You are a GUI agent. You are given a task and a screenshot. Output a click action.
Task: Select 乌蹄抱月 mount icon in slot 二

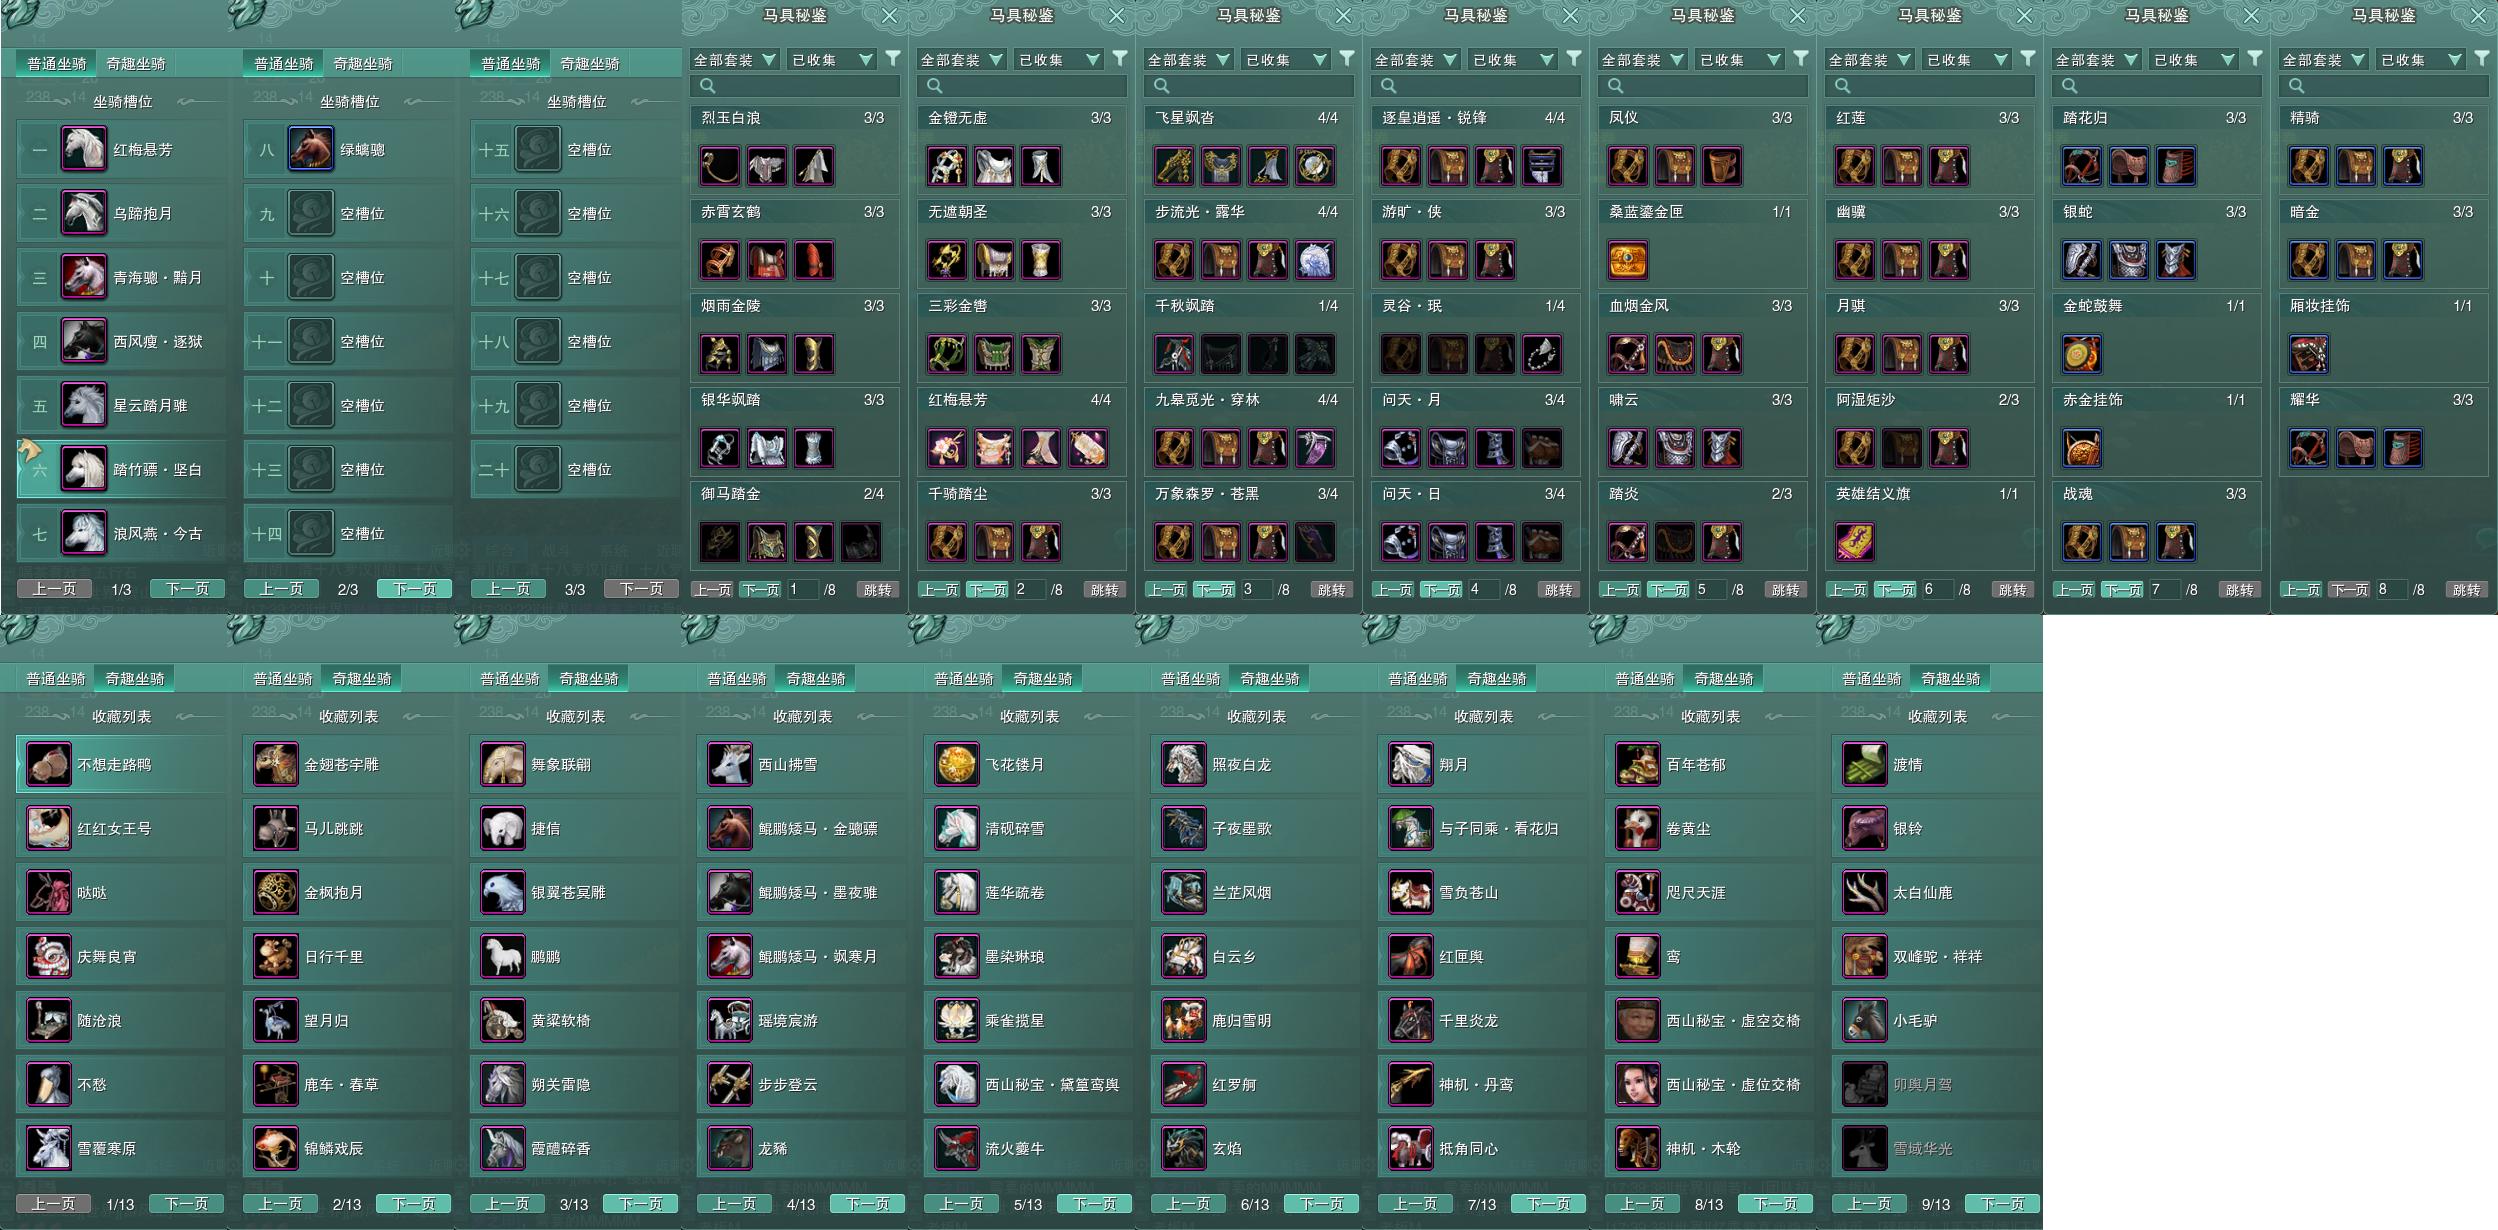[83, 213]
